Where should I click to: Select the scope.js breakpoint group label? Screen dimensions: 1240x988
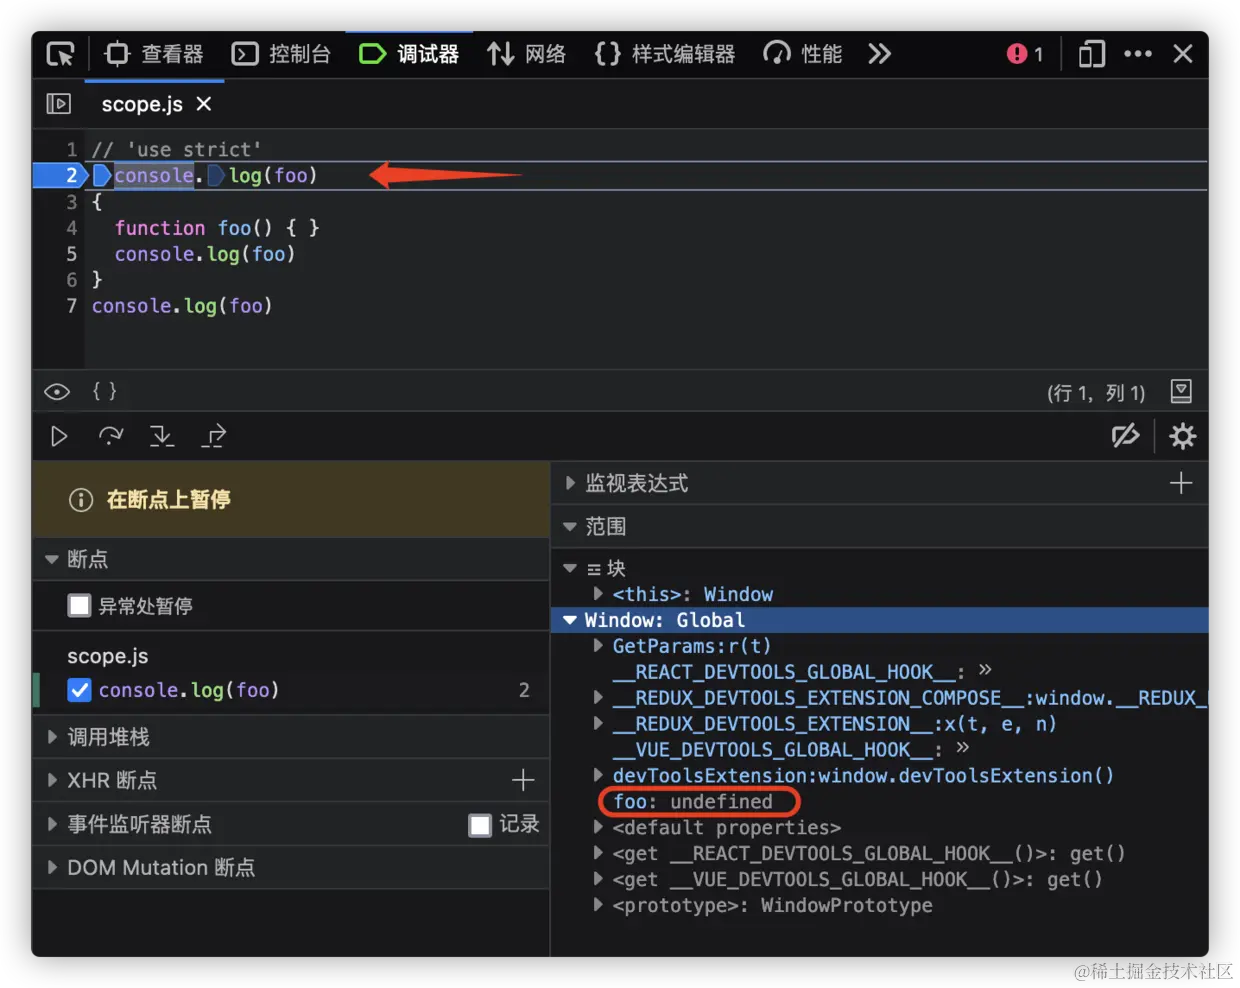tap(108, 656)
